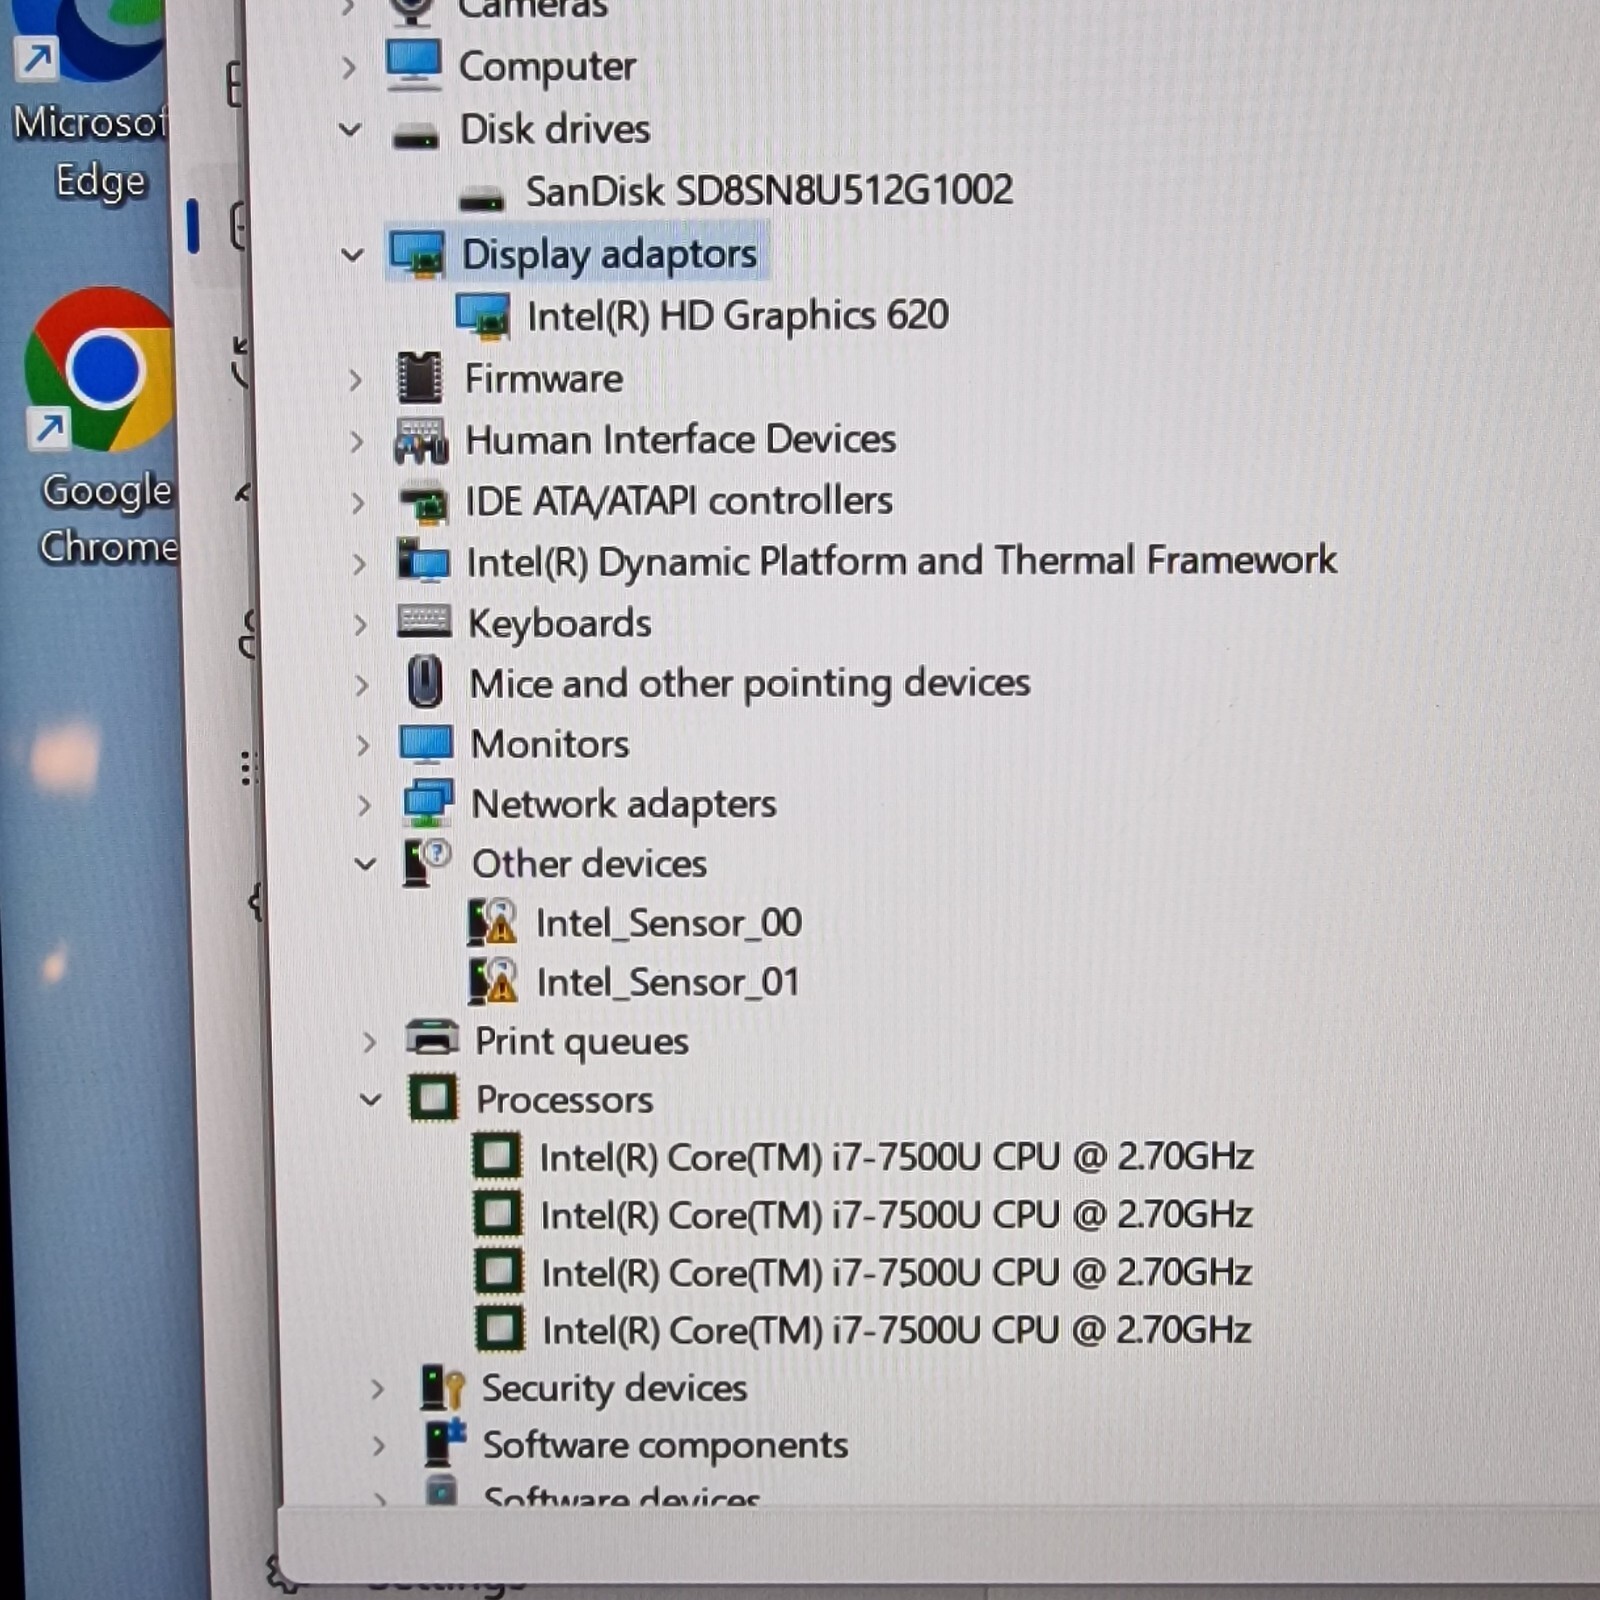Image resolution: width=1600 pixels, height=1600 pixels.
Task: Click the Intel HD Graphics 620 icon
Action: click(x=482, y=316)
